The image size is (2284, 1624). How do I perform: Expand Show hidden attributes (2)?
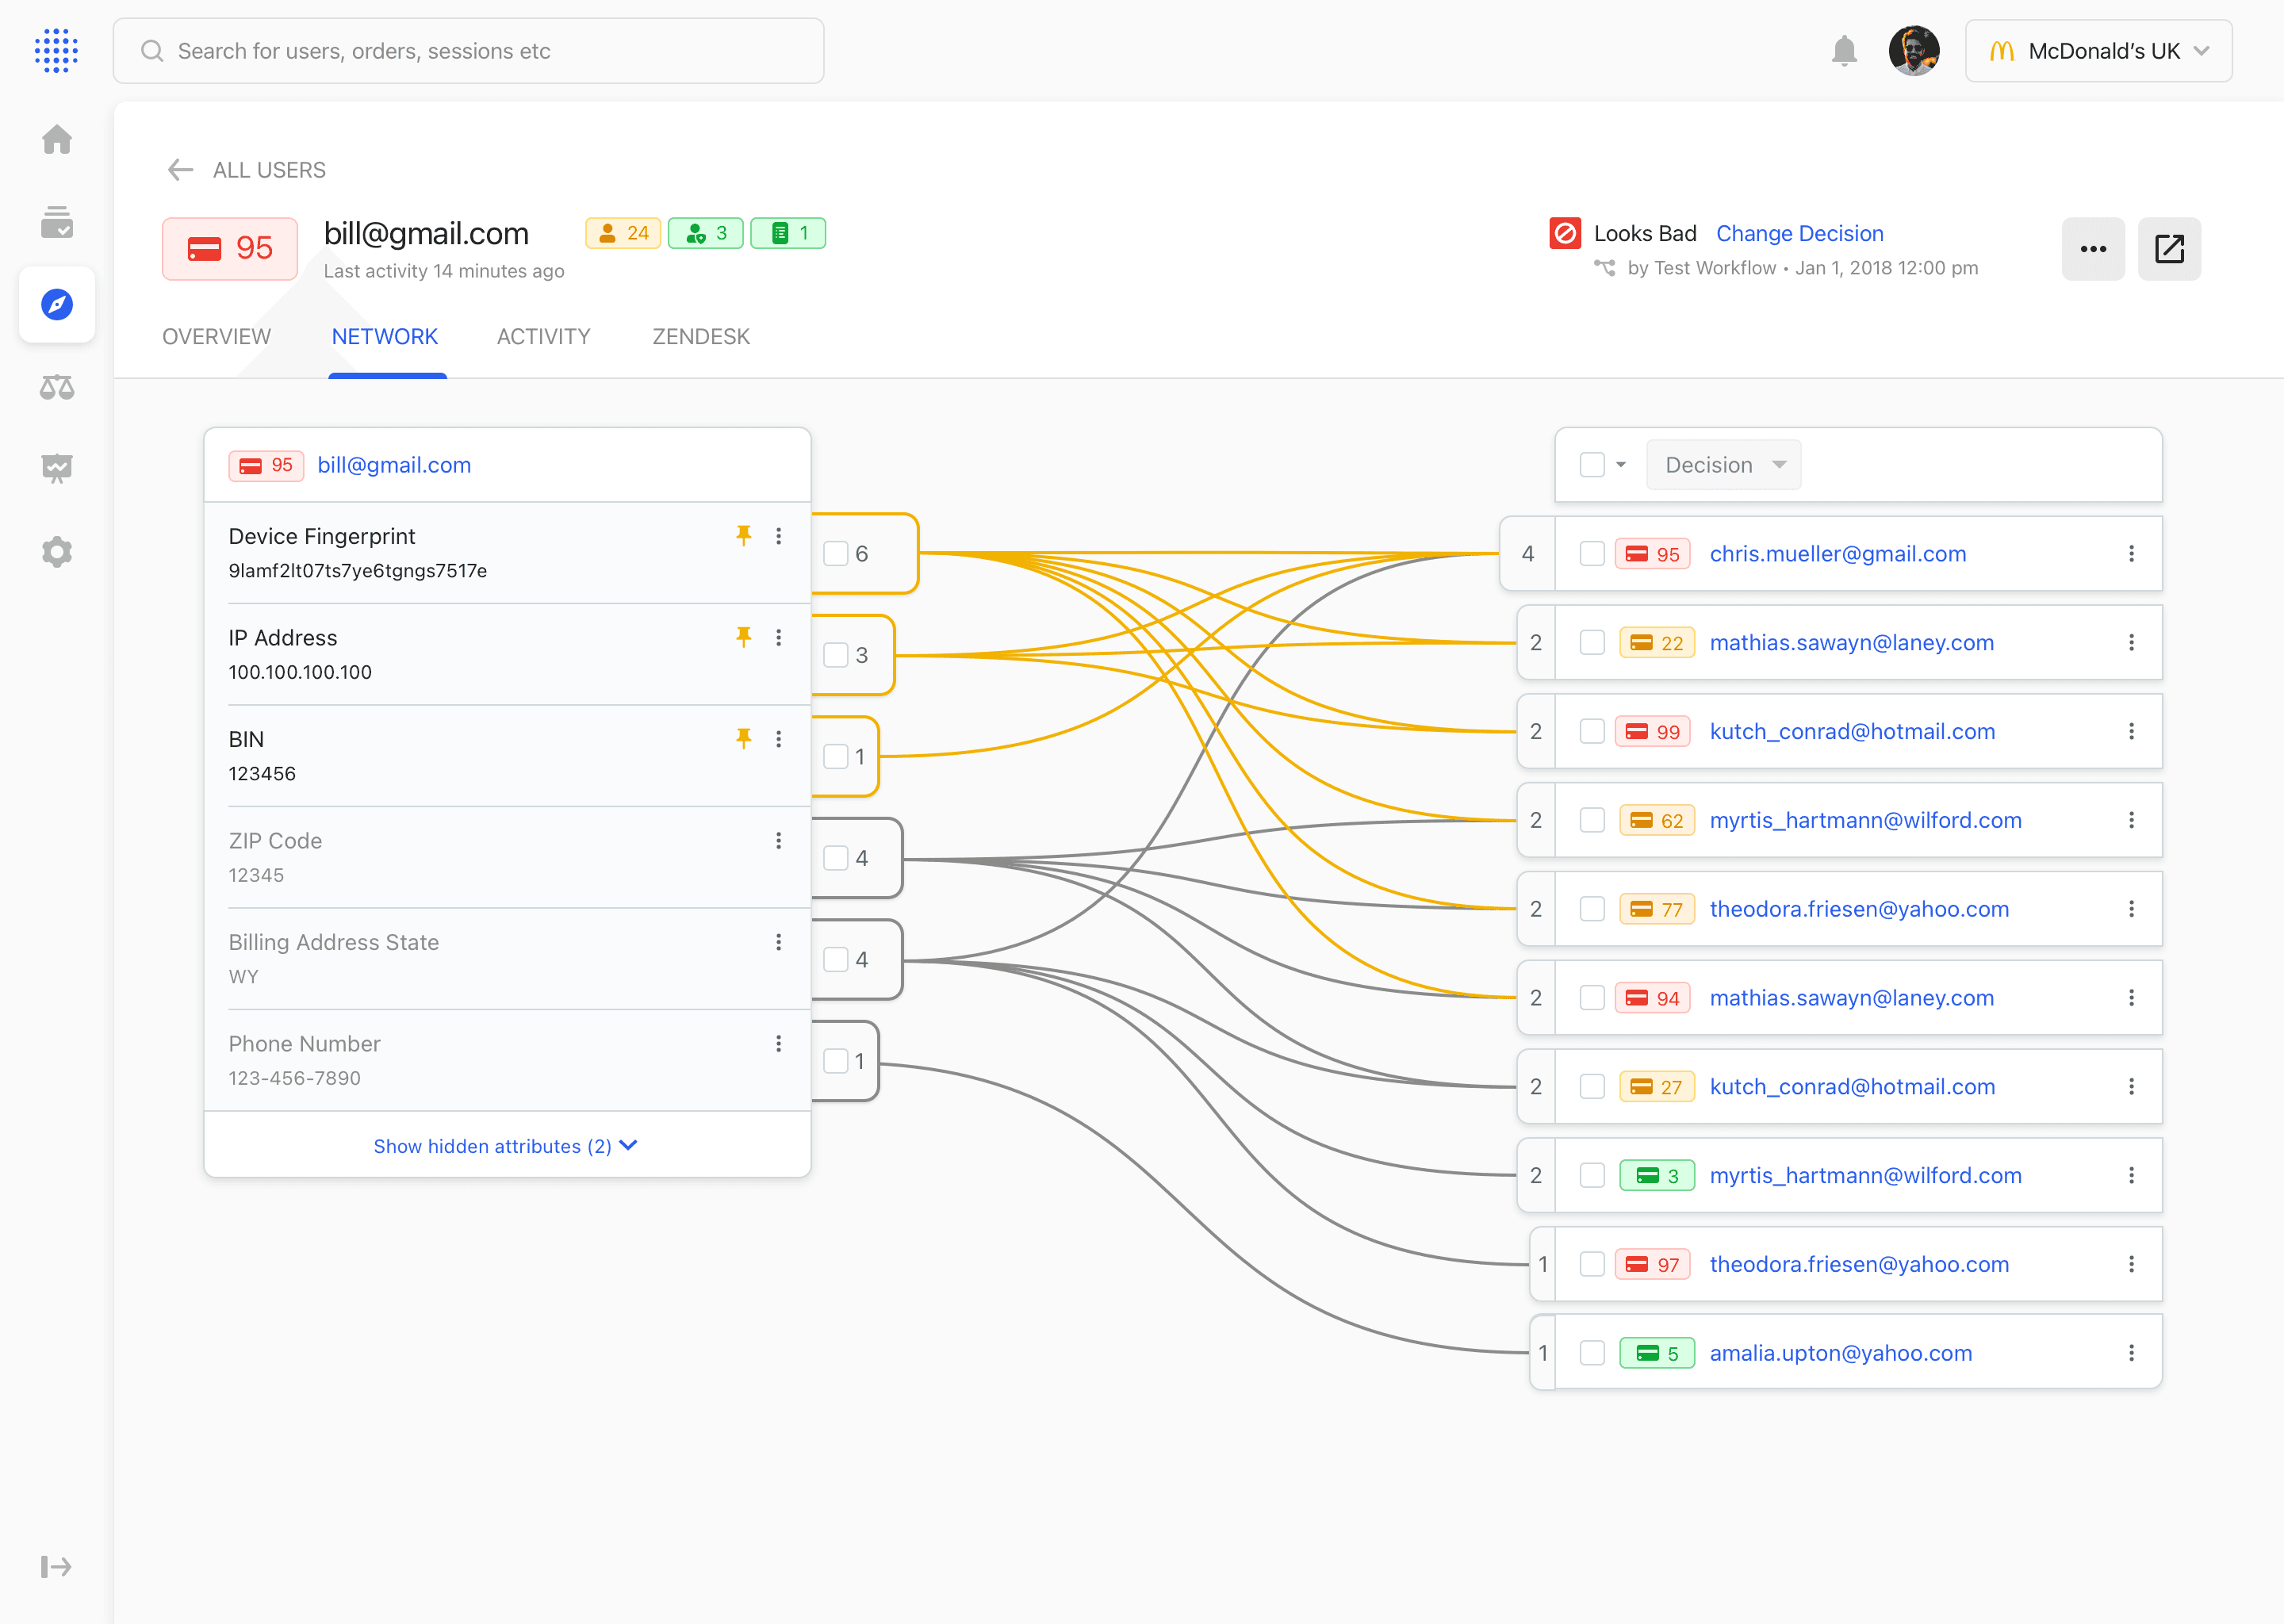pyautogui.click(x=505, y=1146)
